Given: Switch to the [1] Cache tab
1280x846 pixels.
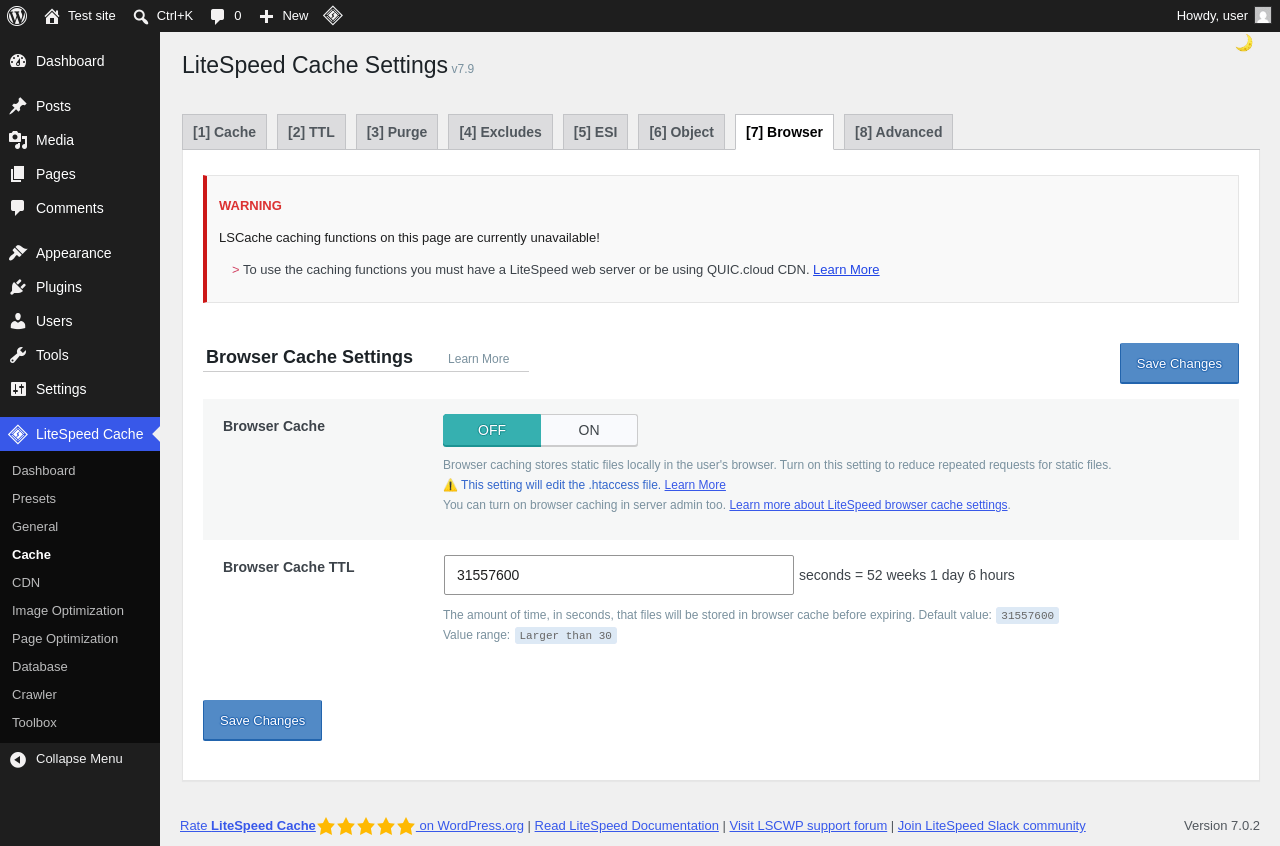Looking at the screenshot, I should pyautogui.click(x=224, y=132).
